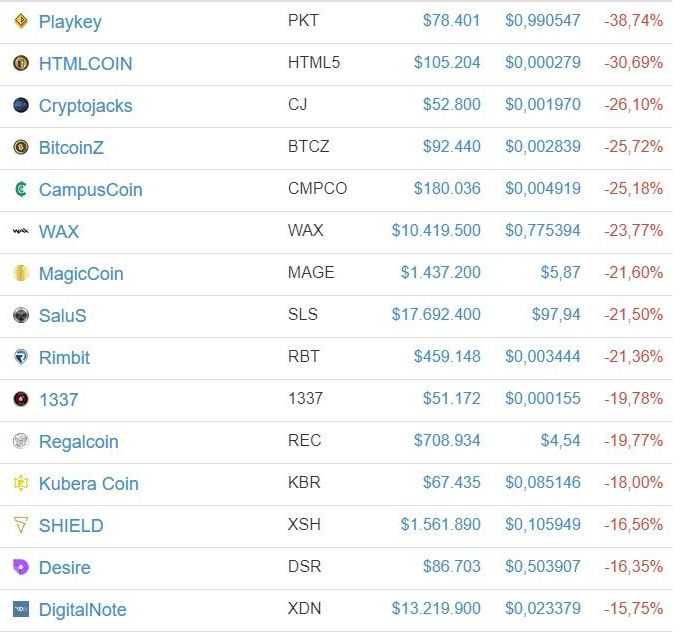Click the Desire purple logo icon
This screenshot has height=632, width=673.
[21, 567]
